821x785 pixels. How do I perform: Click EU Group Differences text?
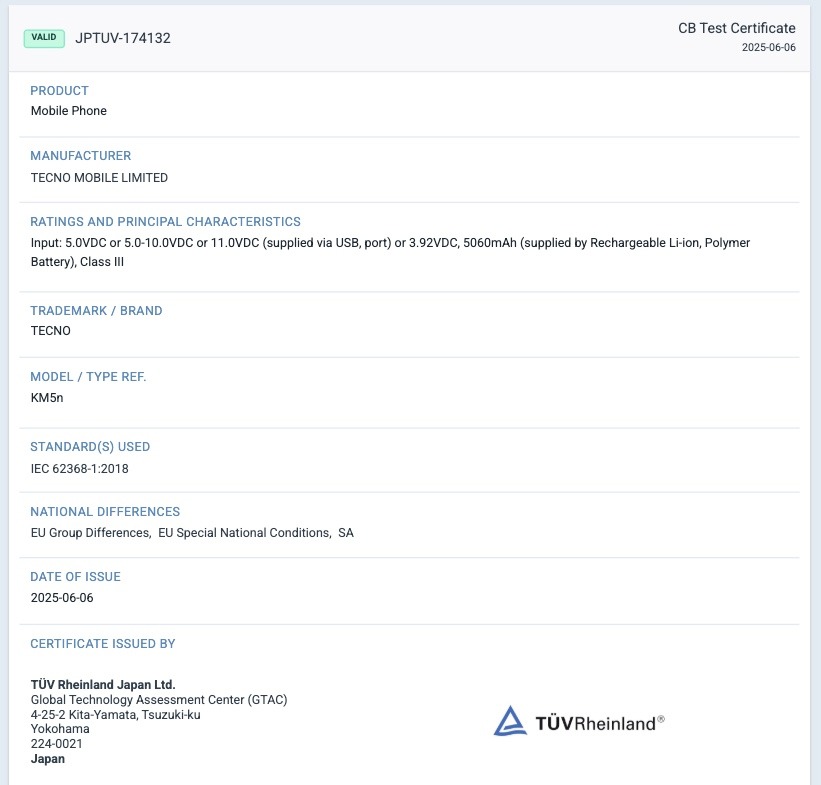(x=91, y=533)
